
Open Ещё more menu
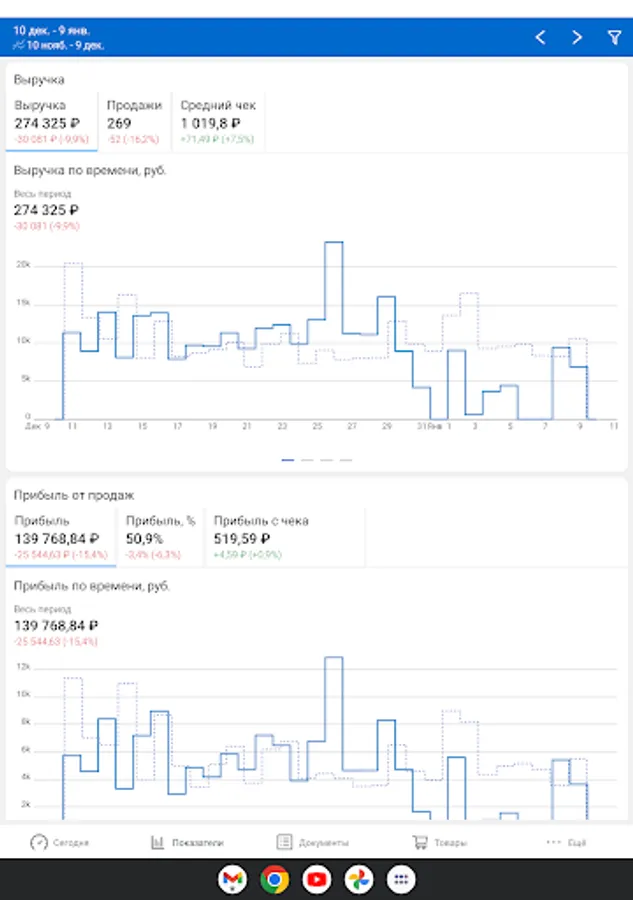(566, 842)
